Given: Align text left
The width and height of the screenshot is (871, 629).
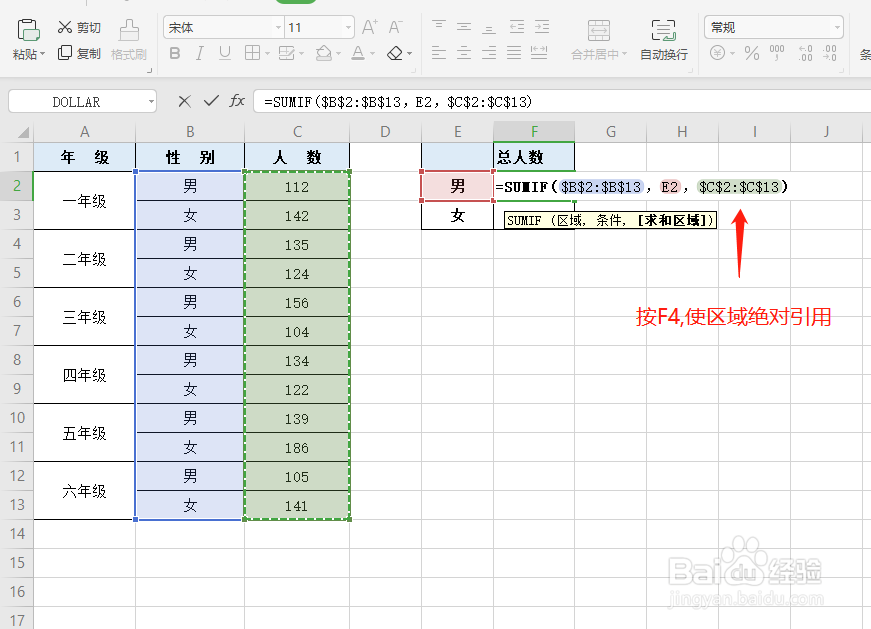Looking at the screenshot, I should coord(439,53).
